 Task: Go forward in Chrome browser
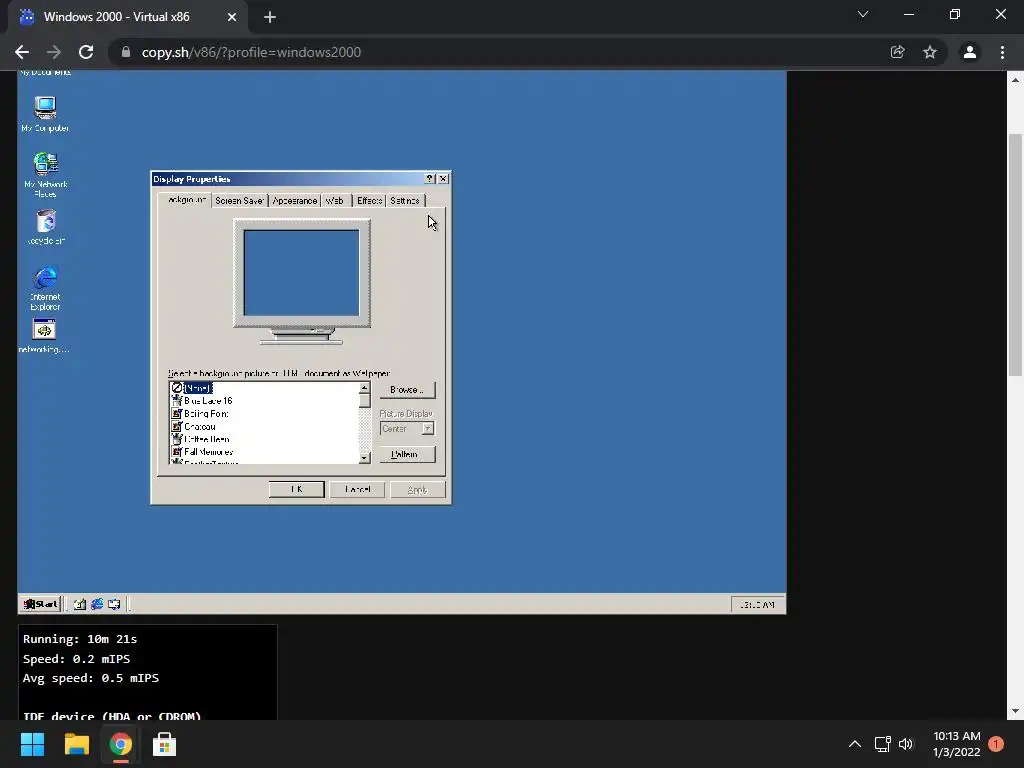(54, 52)
